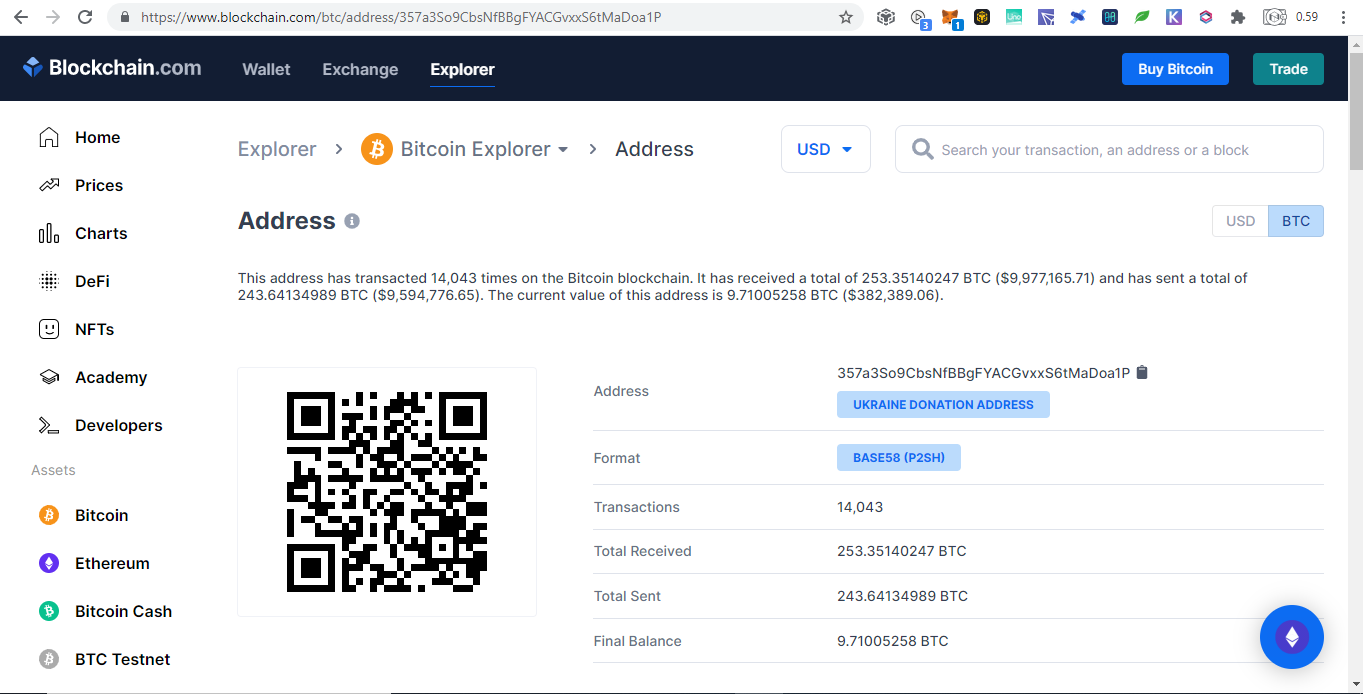Viewport: 1363px width, 694px height.
Task: Click the Blockchain.com logo
Action: click(x=112, y=68)
